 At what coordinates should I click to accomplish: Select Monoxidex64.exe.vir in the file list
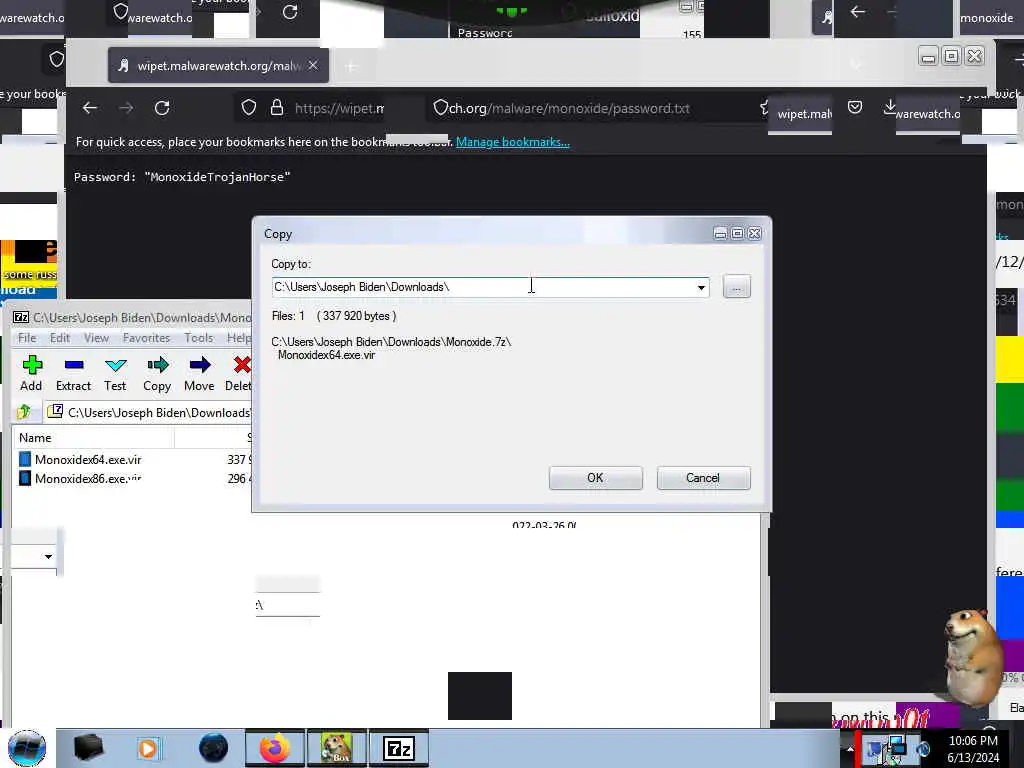88,460
